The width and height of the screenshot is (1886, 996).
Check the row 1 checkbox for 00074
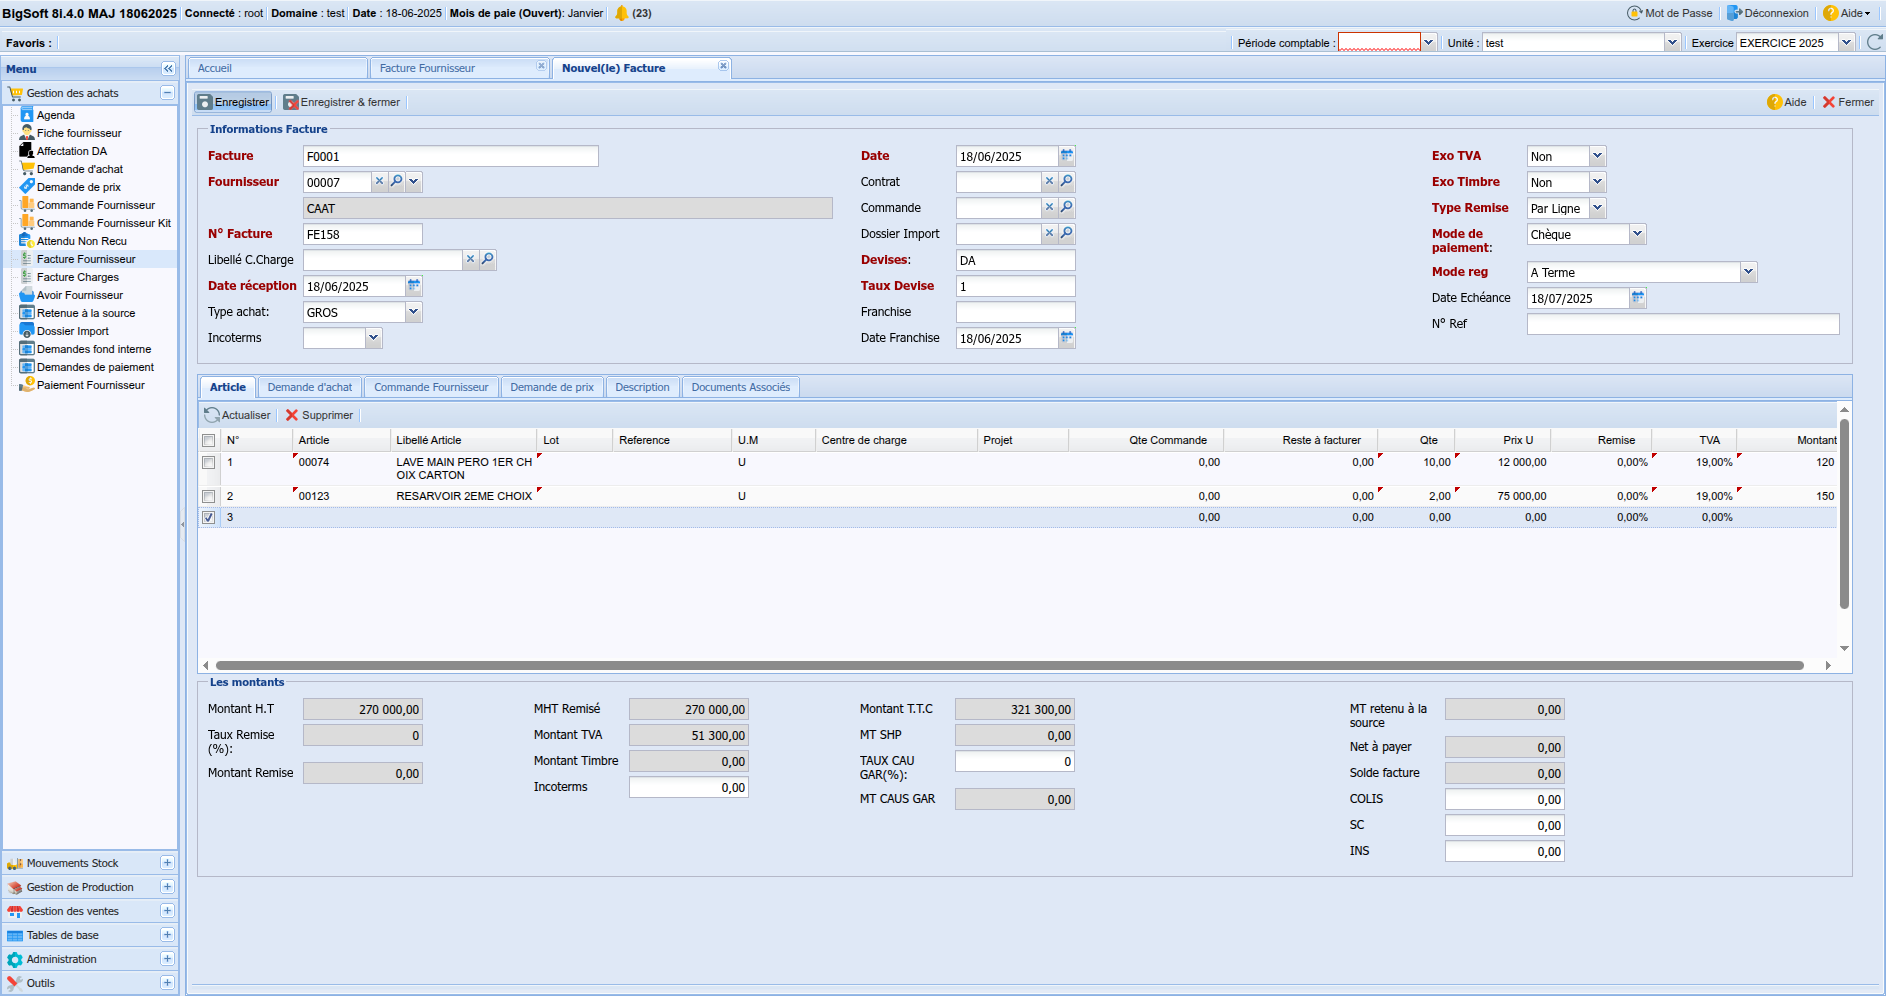(x=208, y=463)
